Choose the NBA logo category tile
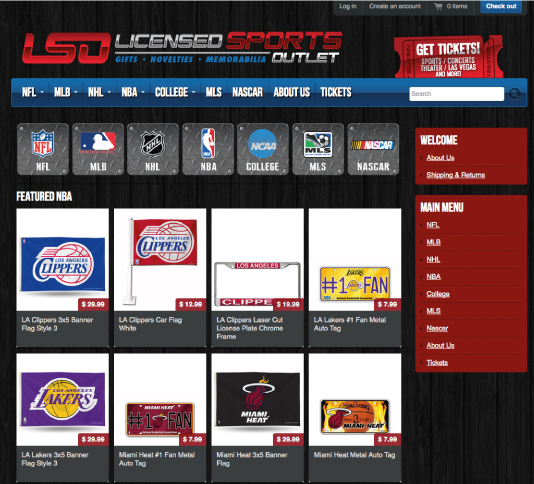This screenshot has height=484, width=534. point(208,149)
